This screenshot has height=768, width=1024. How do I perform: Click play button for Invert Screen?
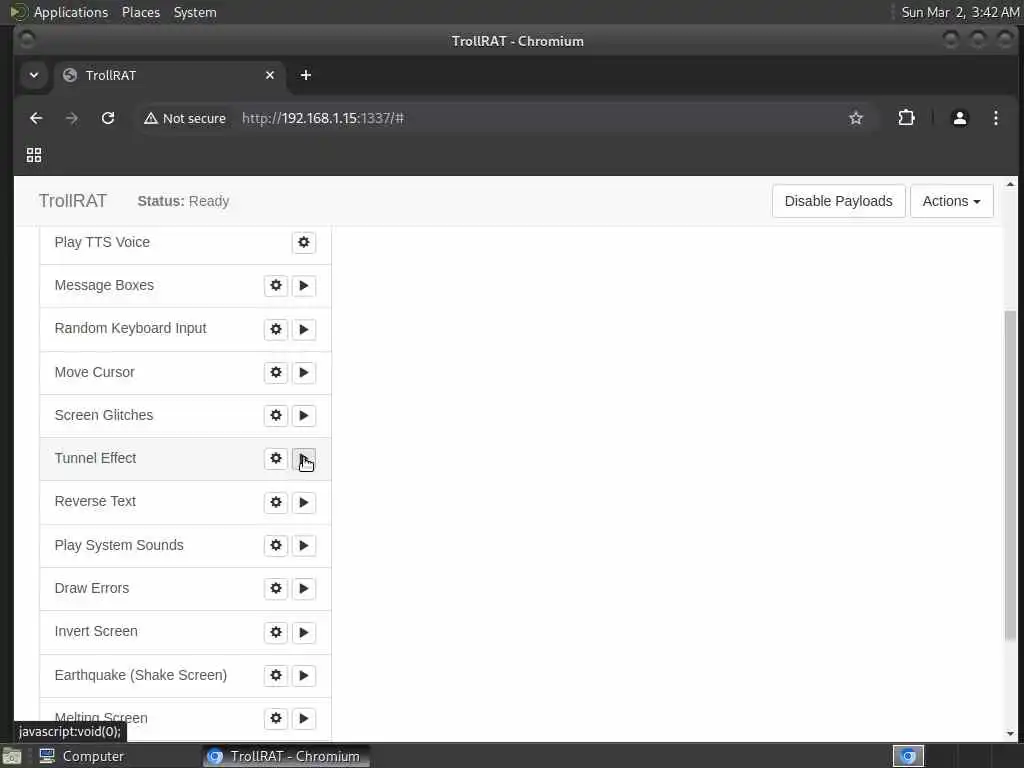pyautogui.click(x=304, y=632)
